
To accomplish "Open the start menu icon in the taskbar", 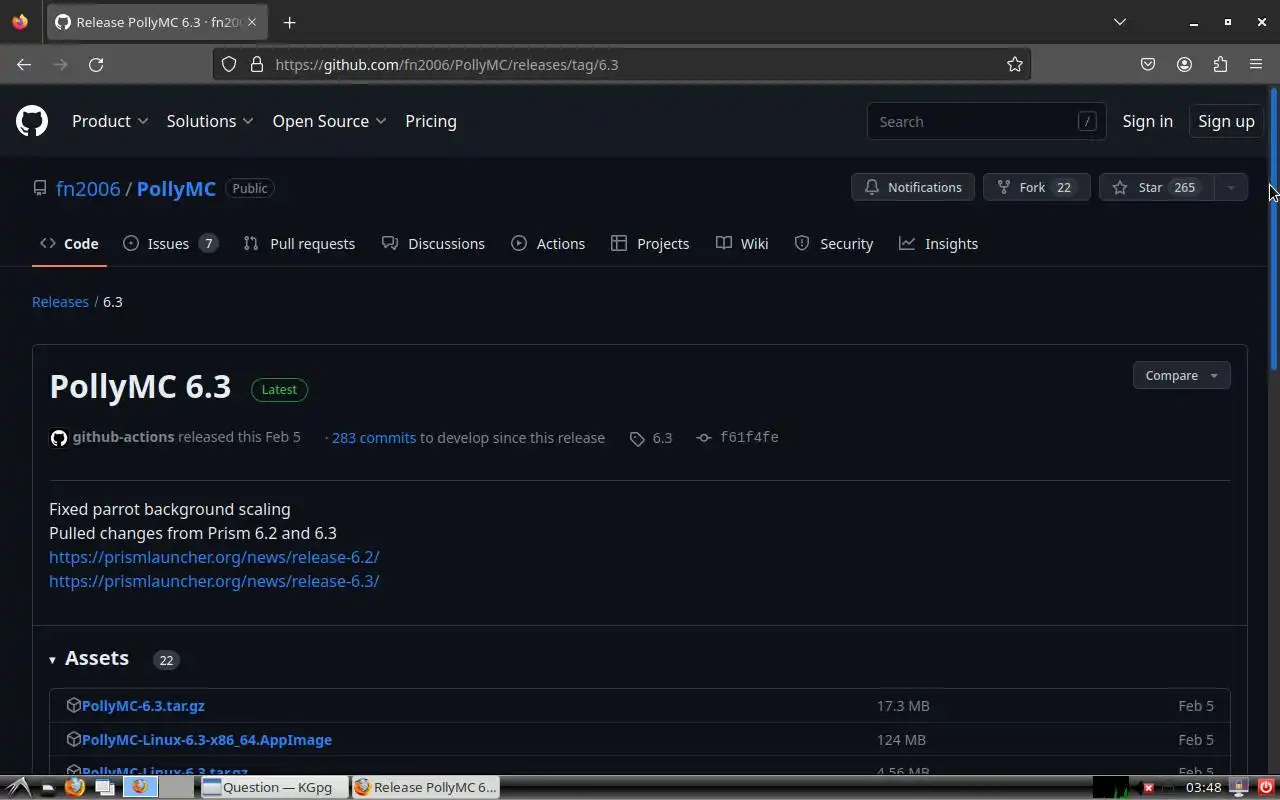I will tap(18, 787).
